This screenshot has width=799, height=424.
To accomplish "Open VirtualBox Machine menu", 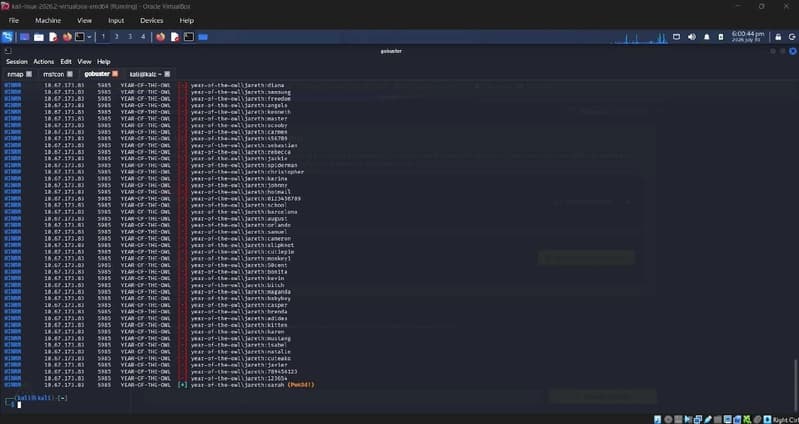I will 48,20.
